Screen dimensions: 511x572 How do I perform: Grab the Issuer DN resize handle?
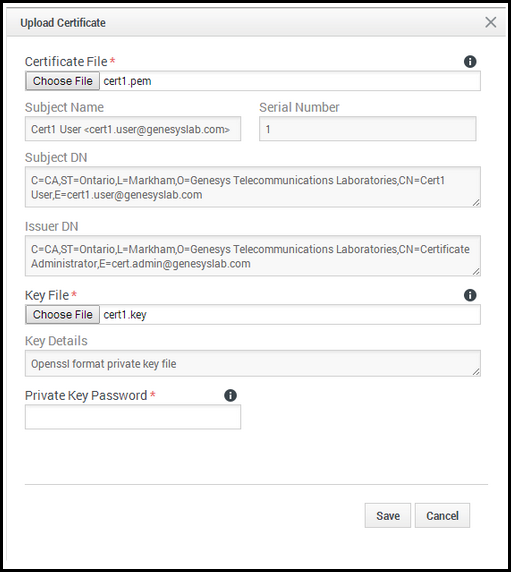(x=476, y=271)
